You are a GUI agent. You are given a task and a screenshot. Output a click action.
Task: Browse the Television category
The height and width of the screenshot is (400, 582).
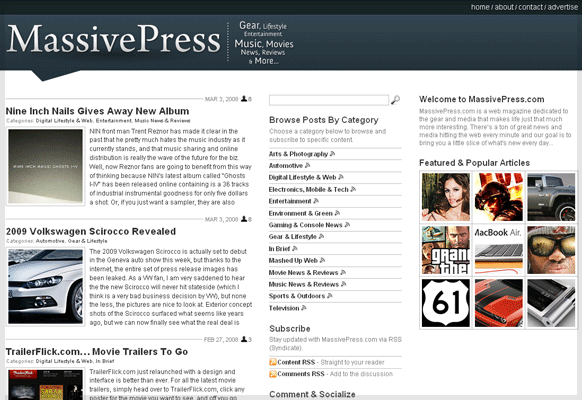284,308
